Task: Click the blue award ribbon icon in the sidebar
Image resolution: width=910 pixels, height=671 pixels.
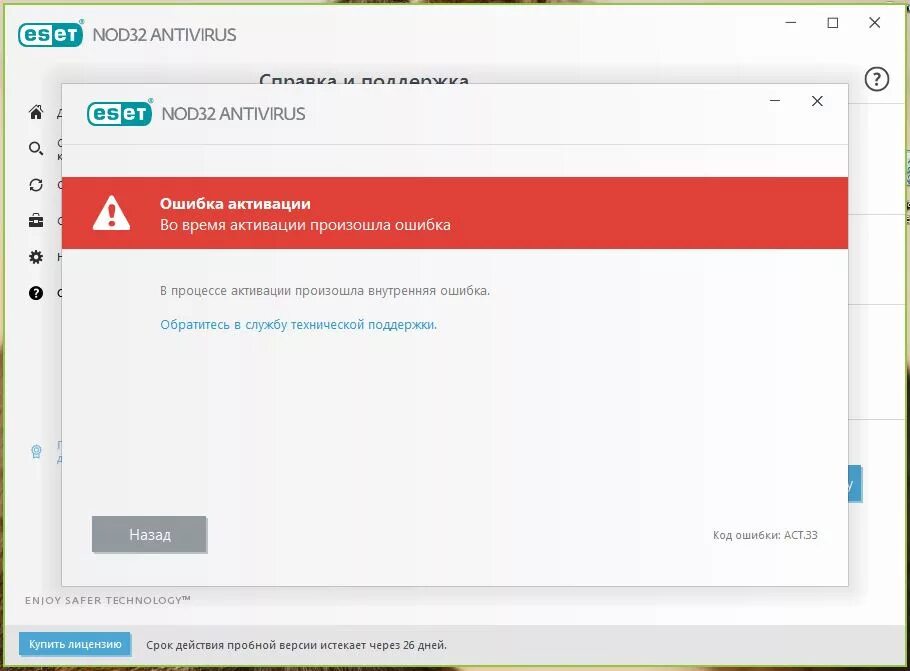Action: point(36,451)
